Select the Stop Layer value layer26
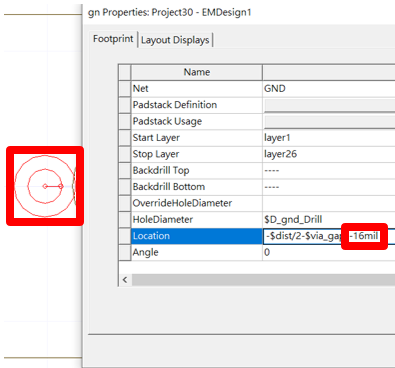The height and width of the screenshot is (368, 395). 329,154
